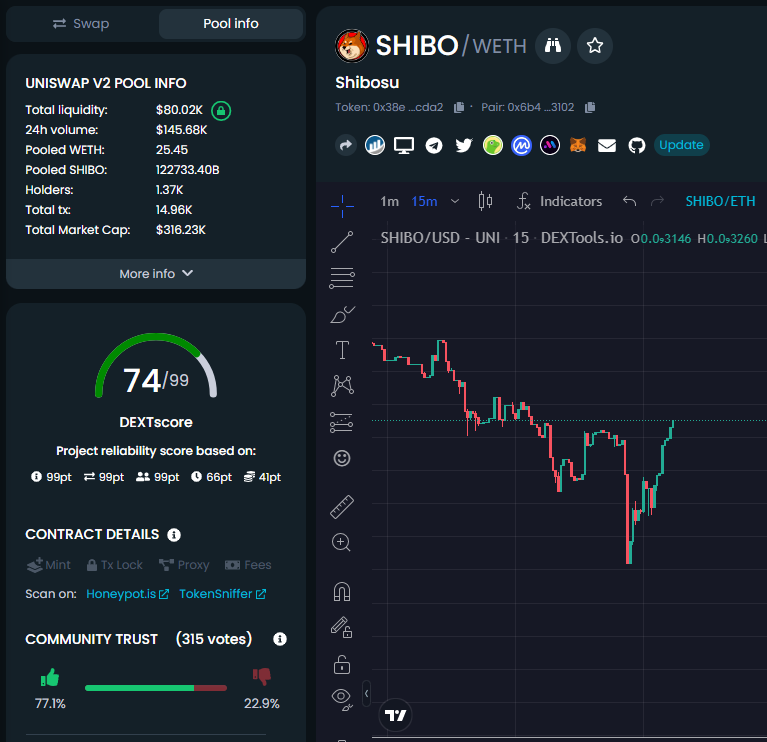Click the black circular social icon
Viewport: 767px width, 742px height.
550,145
